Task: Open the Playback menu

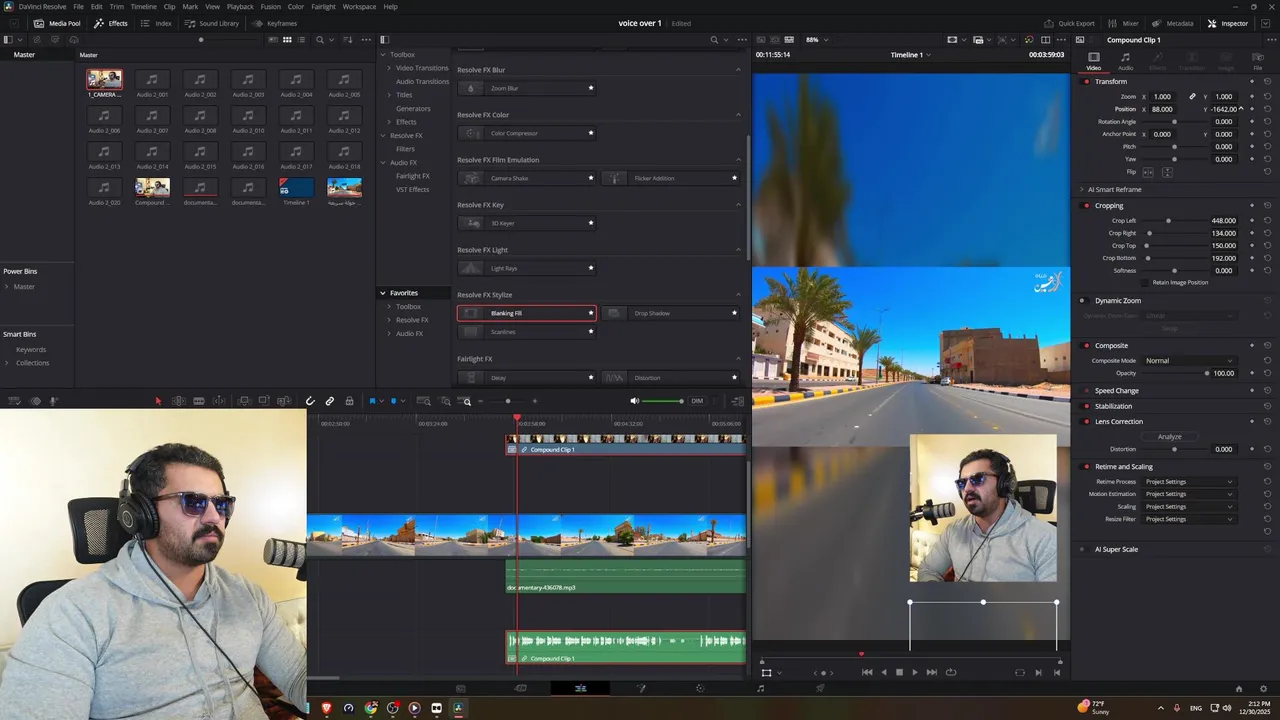Action: (240, 6)
